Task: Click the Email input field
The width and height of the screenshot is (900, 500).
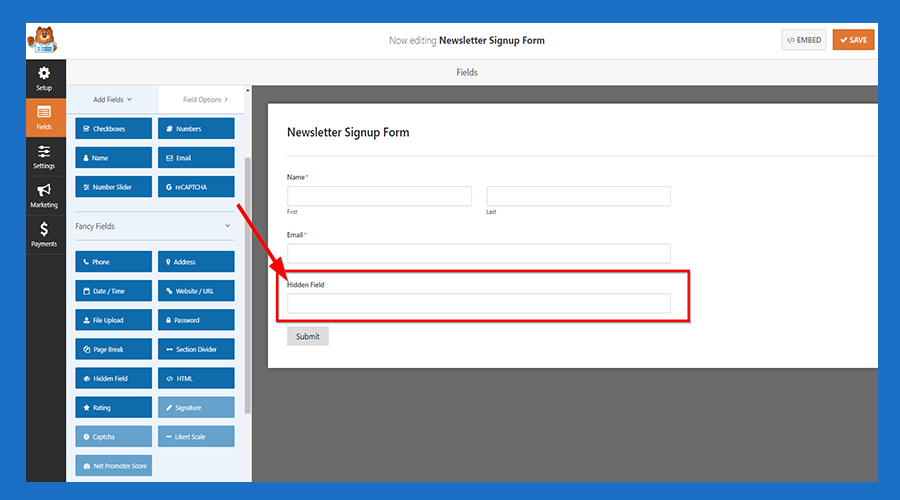Action: tap(478, 253)
